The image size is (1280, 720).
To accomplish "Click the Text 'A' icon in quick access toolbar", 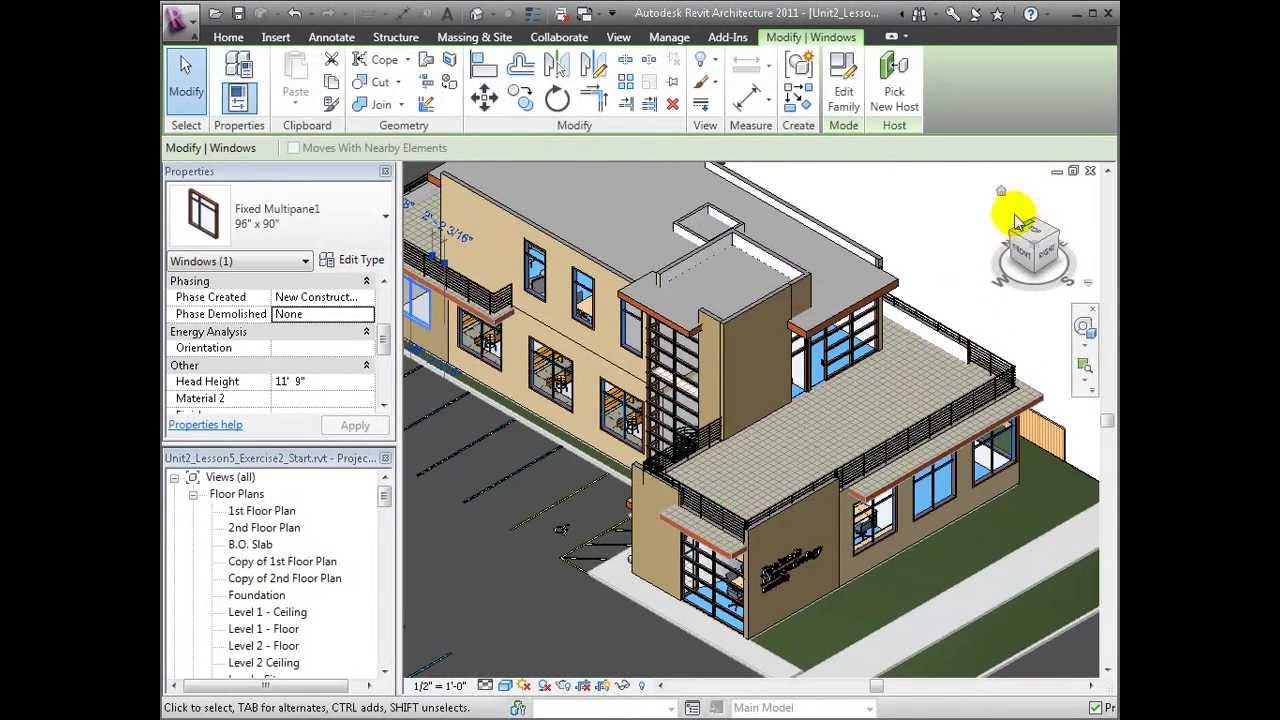I will pos(447,14).
